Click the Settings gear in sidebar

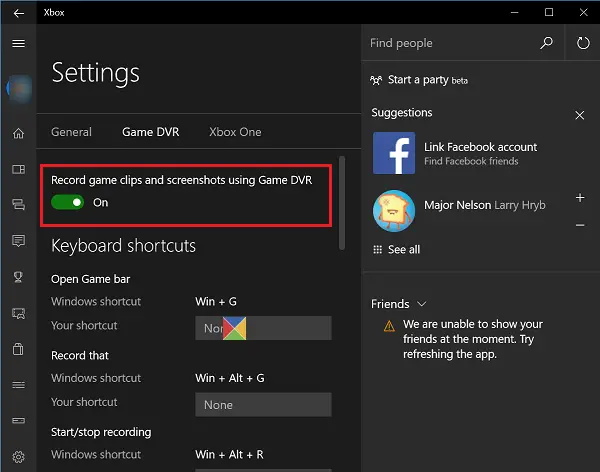pos(18,457)
